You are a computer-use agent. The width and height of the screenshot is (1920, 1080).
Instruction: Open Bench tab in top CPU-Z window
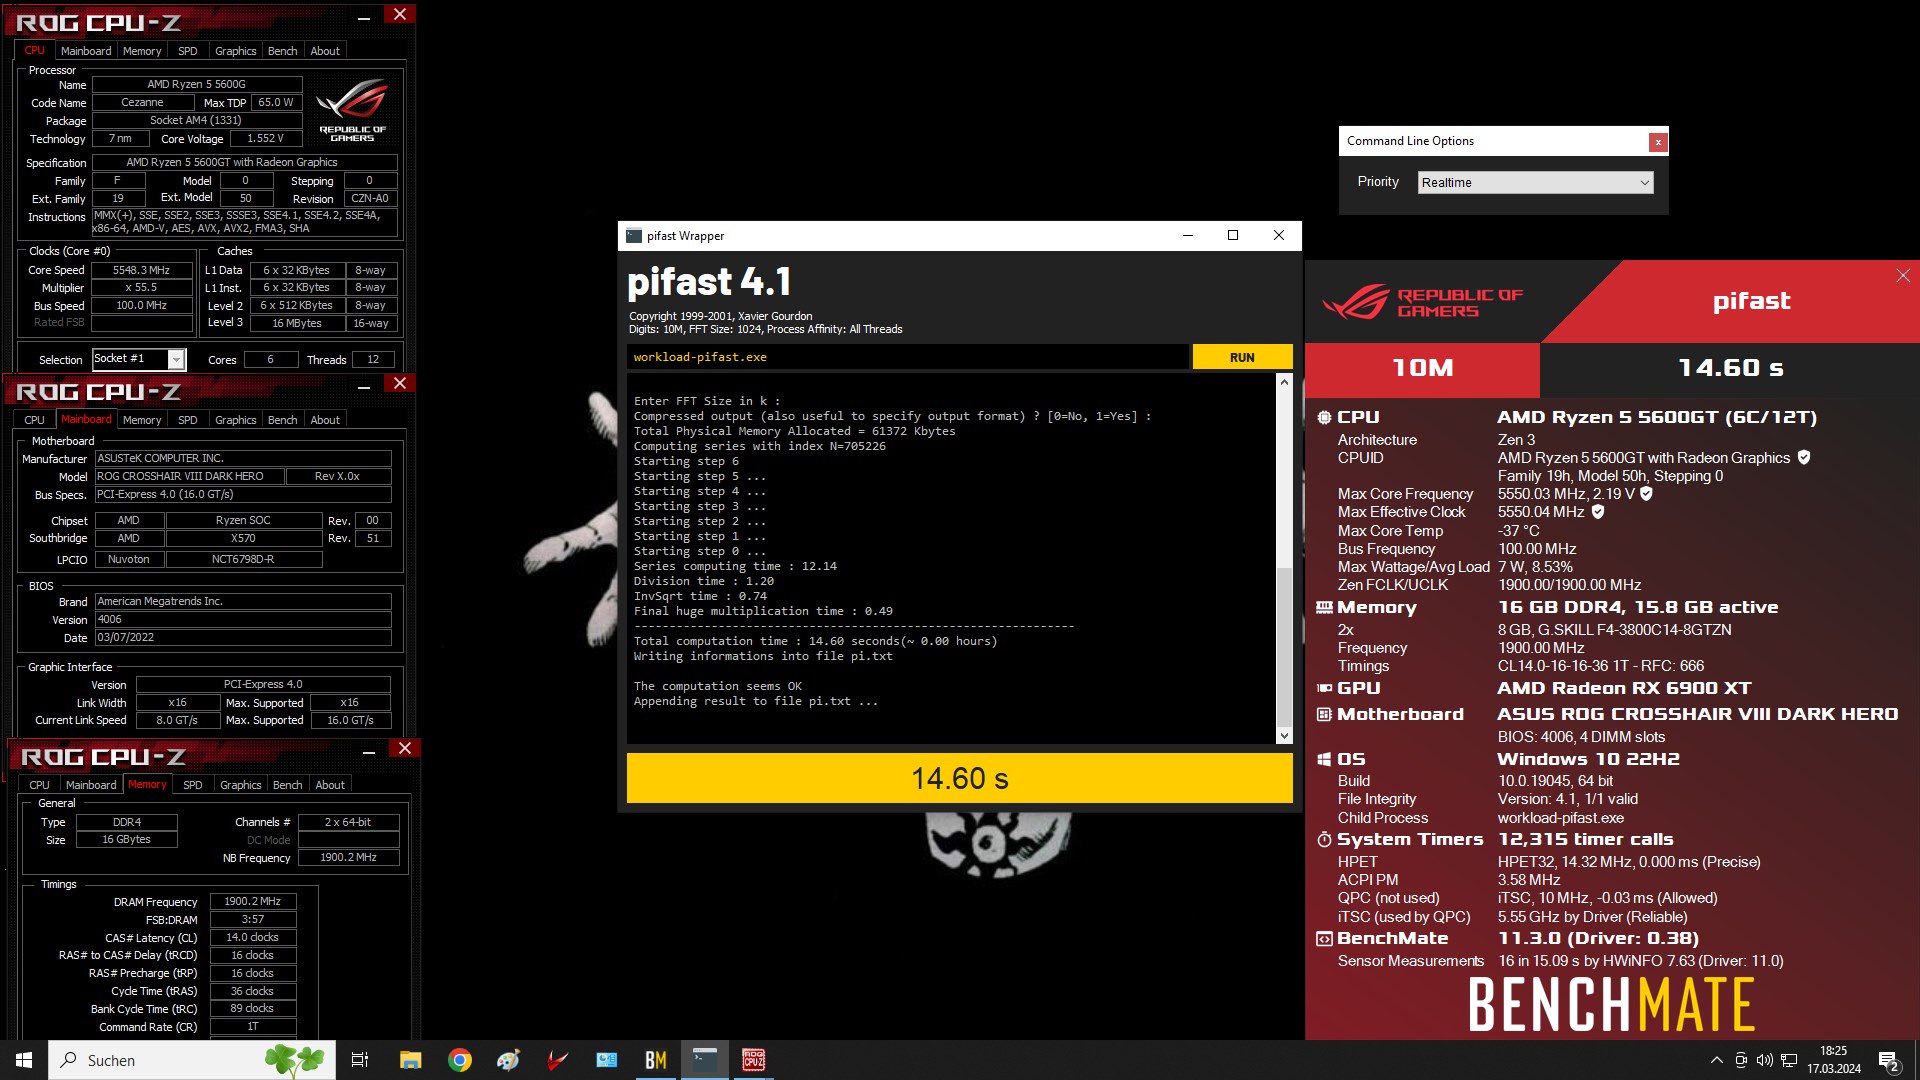[282, 51]
